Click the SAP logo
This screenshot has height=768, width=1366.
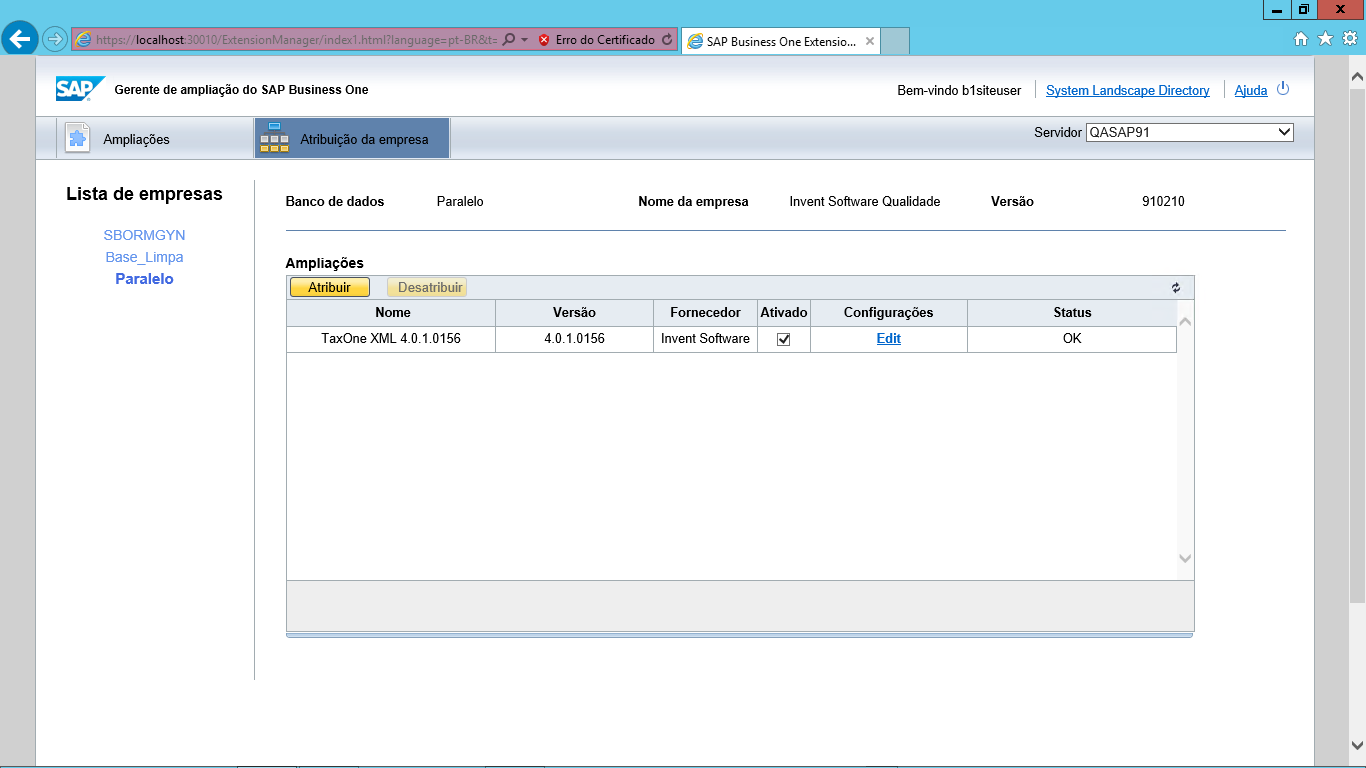[80, 89]
